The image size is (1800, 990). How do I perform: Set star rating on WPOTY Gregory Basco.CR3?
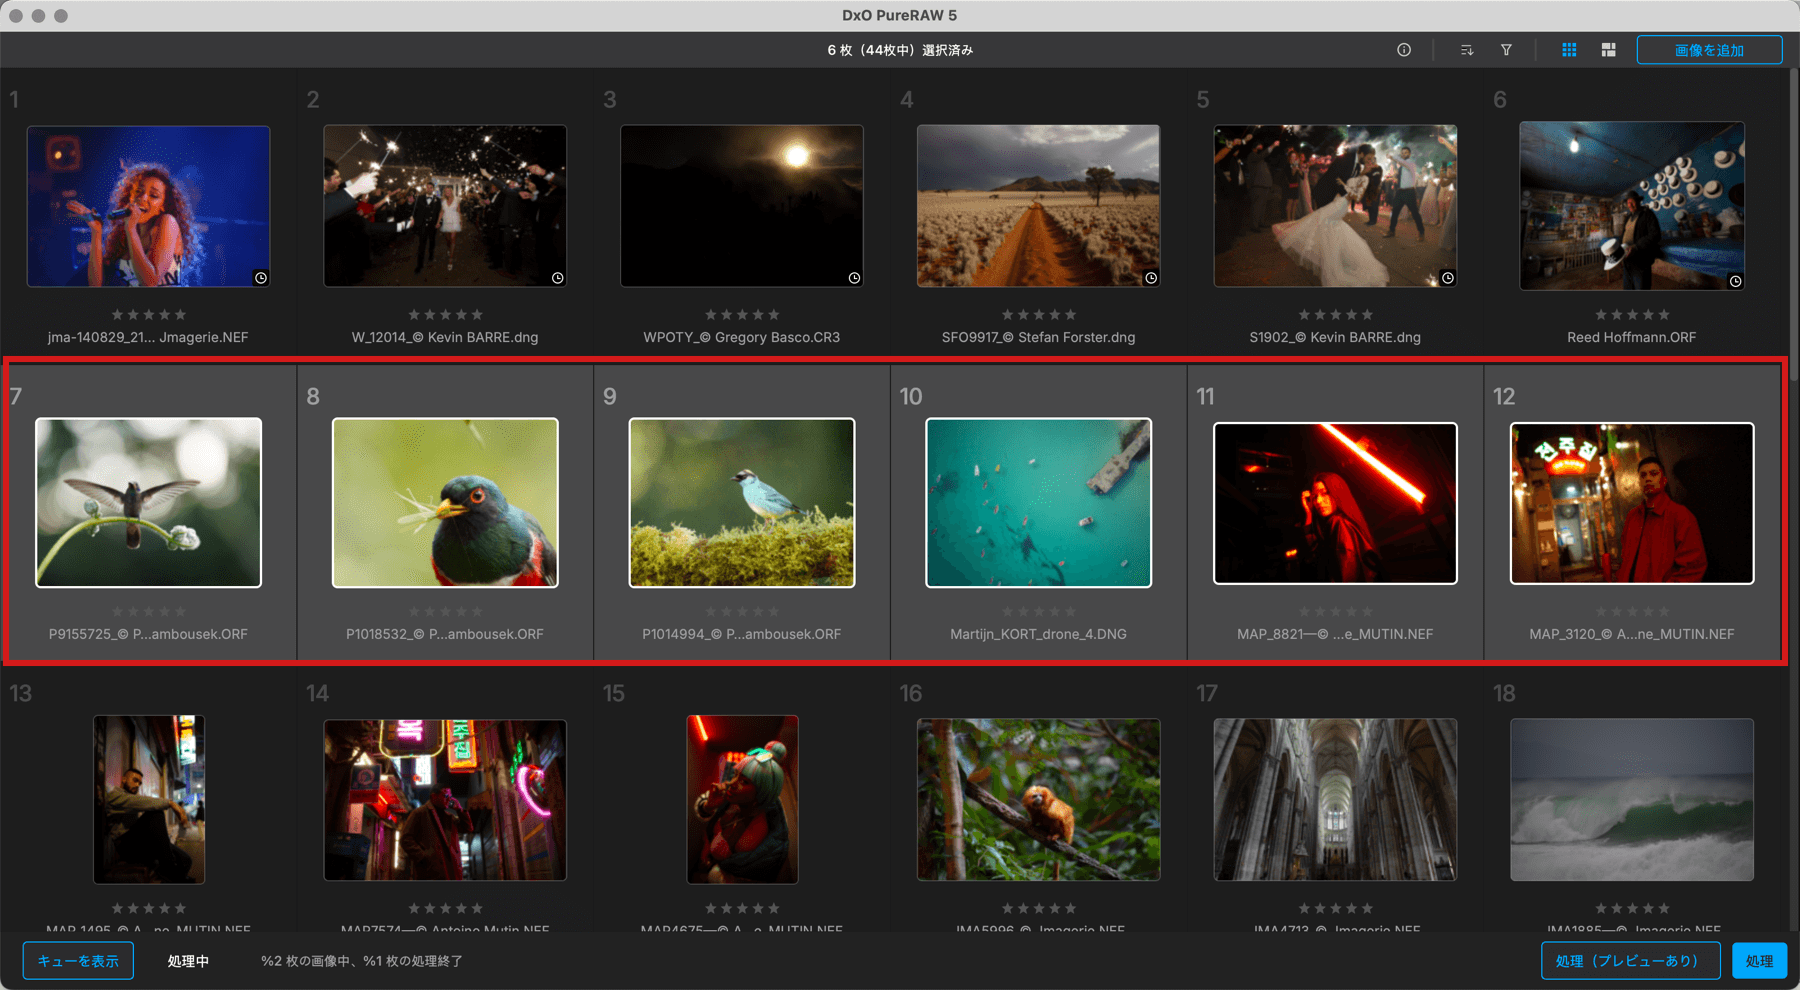[x=742, y=314]
